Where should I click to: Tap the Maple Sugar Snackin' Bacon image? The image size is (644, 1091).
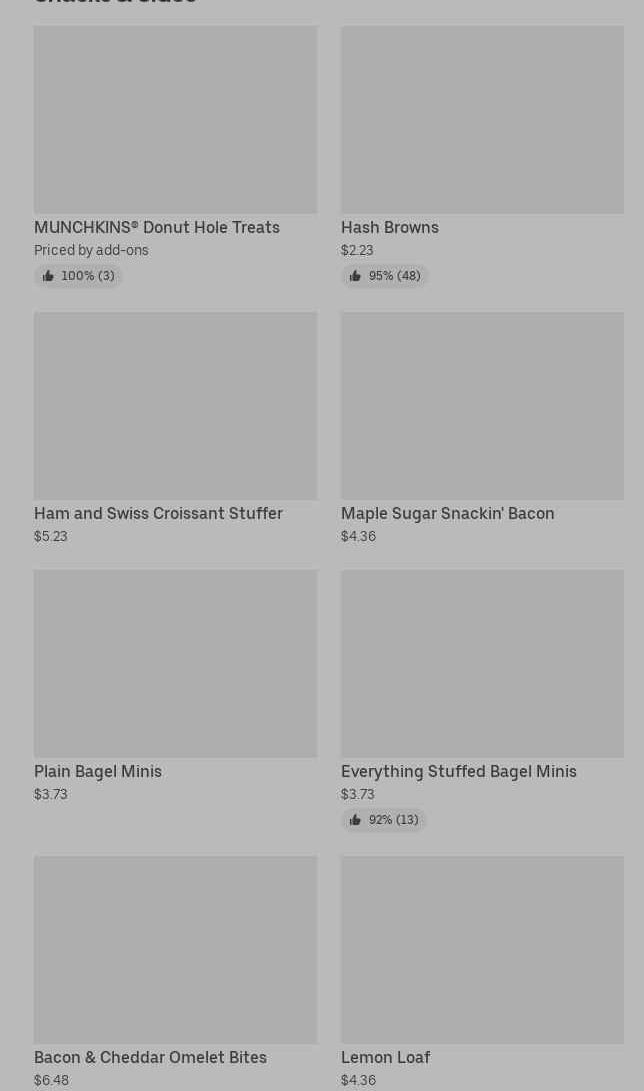482,405
